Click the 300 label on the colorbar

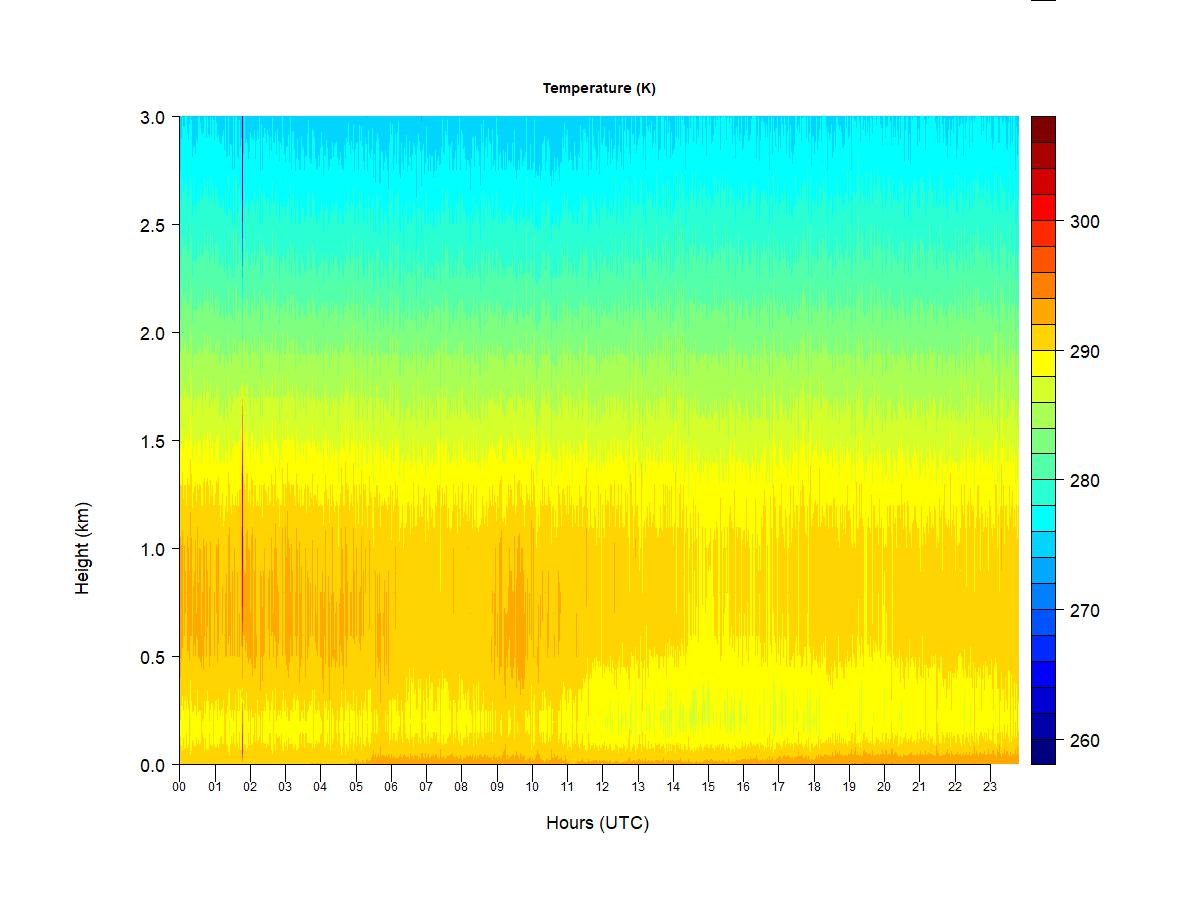[x=1084, y=222]
